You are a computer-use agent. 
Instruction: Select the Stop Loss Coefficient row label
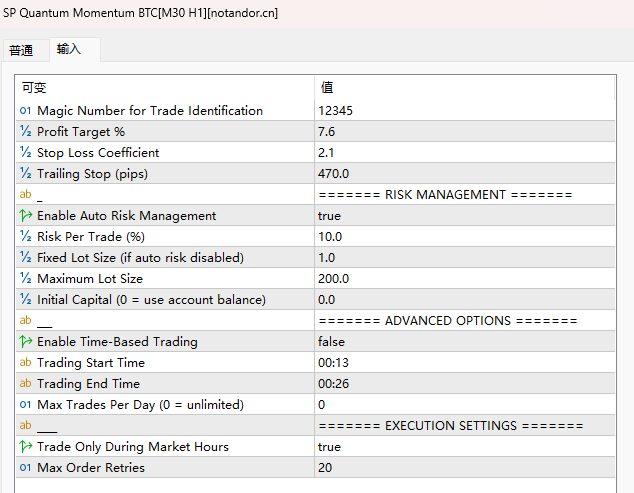[98, 152]
